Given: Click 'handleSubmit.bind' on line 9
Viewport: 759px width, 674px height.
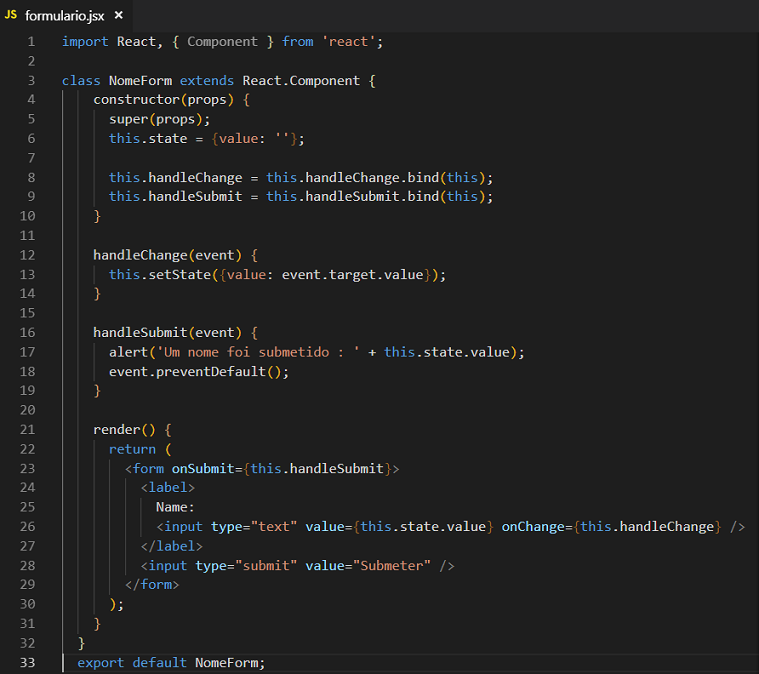Looking at the screenshot, I should point(372,197).
